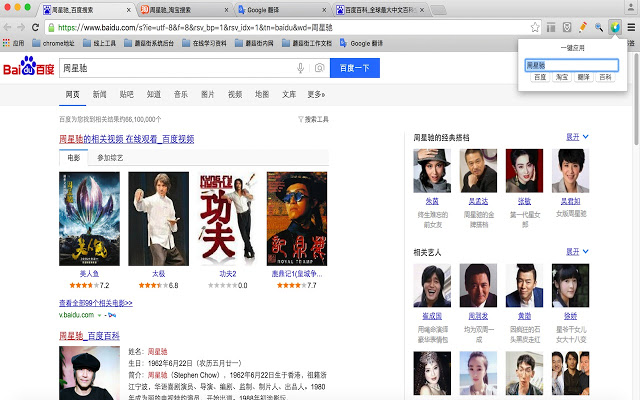Click the 百科 button in extension popup

tap(605, 77)
